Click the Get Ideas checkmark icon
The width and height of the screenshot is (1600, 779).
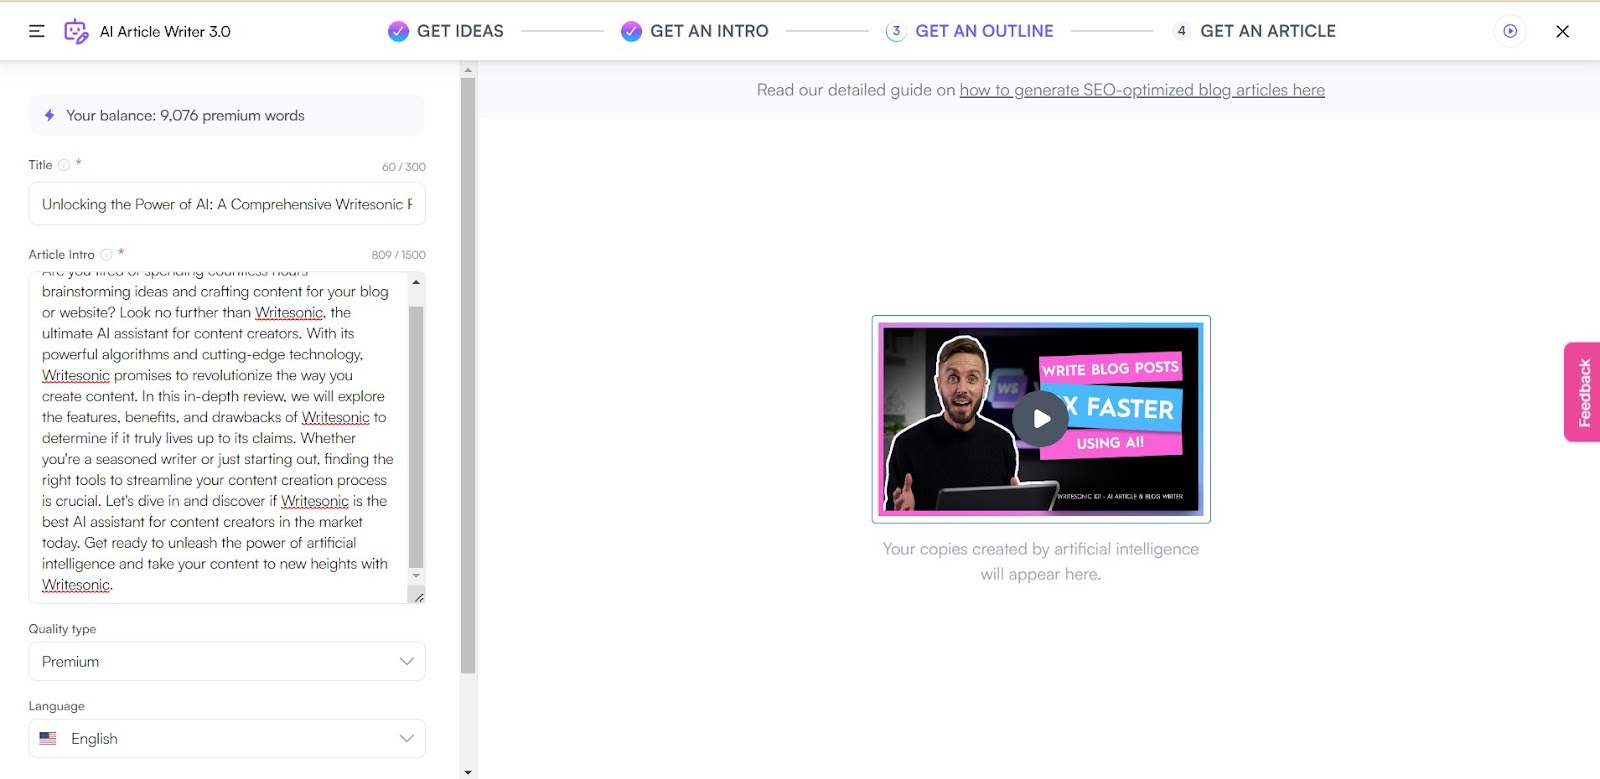coord(398,31)
